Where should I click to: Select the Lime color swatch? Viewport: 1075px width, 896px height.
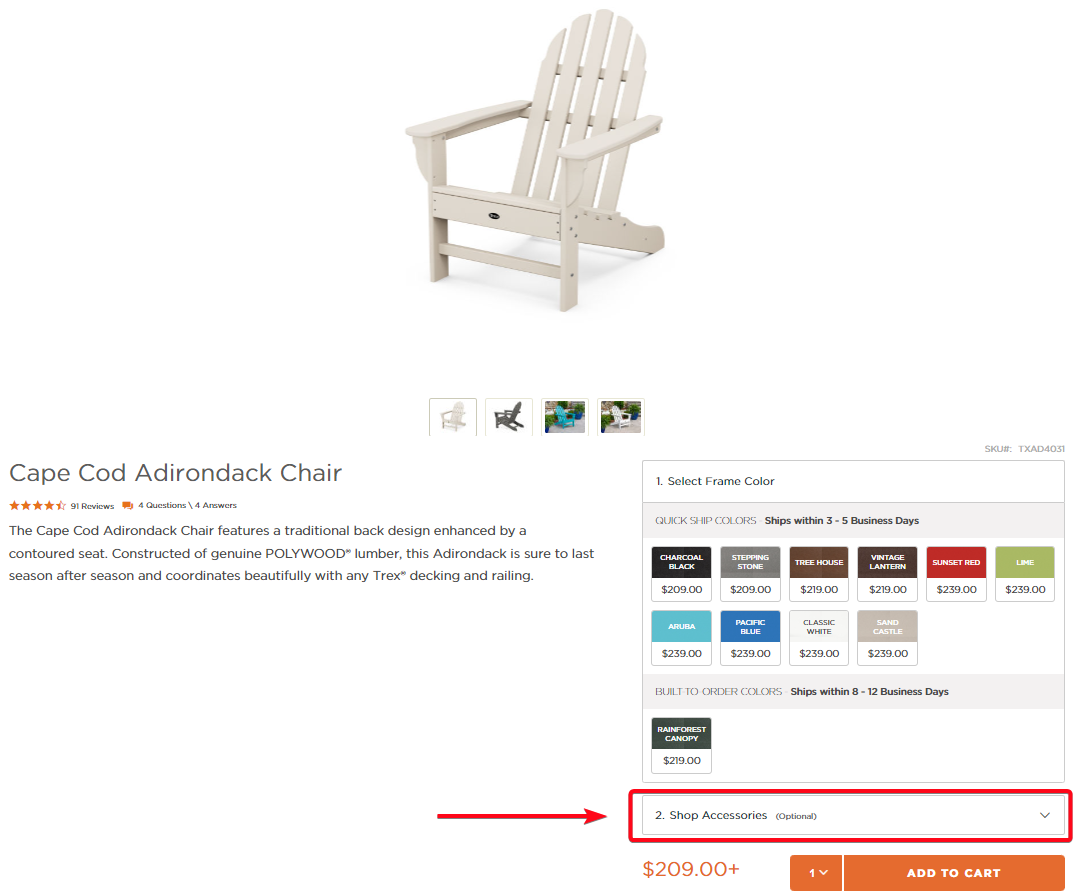coord(1024,563)
